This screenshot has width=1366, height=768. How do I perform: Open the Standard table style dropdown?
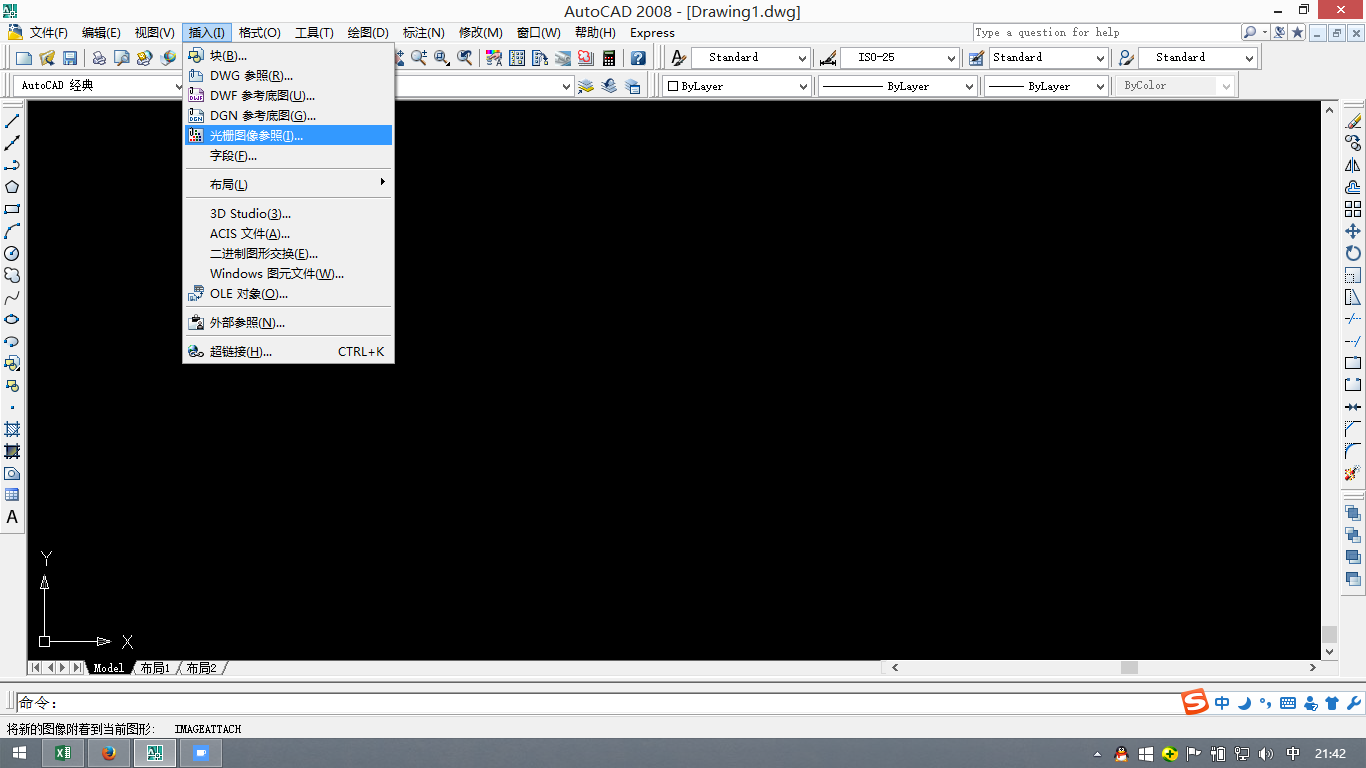(x=1049, y=58)
